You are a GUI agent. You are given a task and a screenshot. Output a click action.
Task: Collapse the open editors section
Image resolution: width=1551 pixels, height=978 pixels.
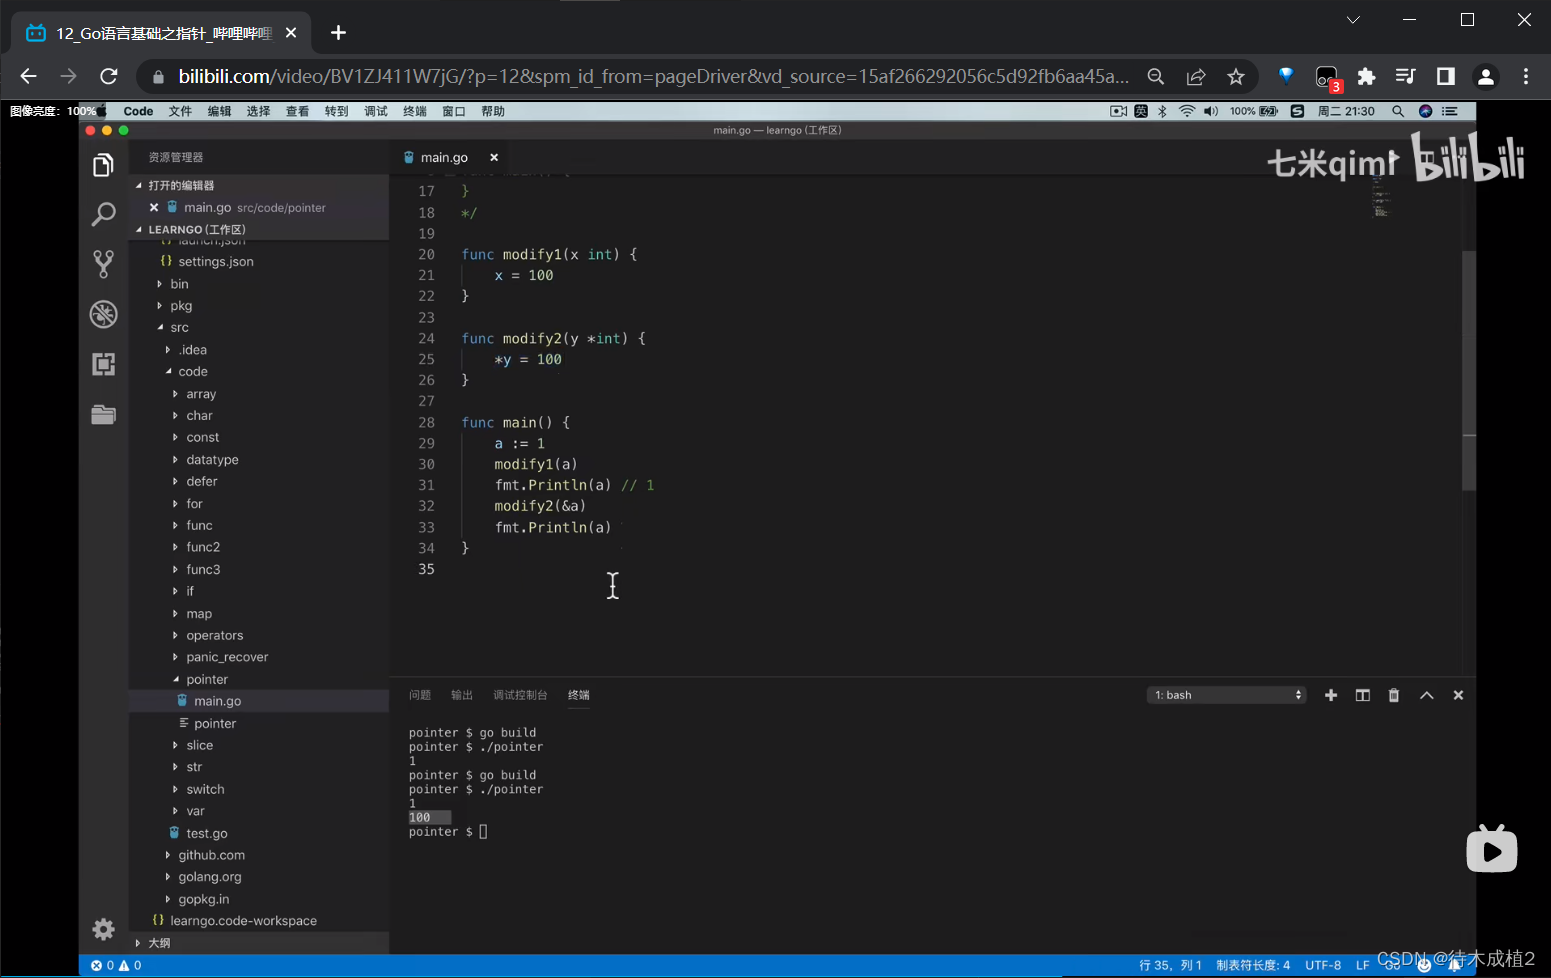[139, 185]
